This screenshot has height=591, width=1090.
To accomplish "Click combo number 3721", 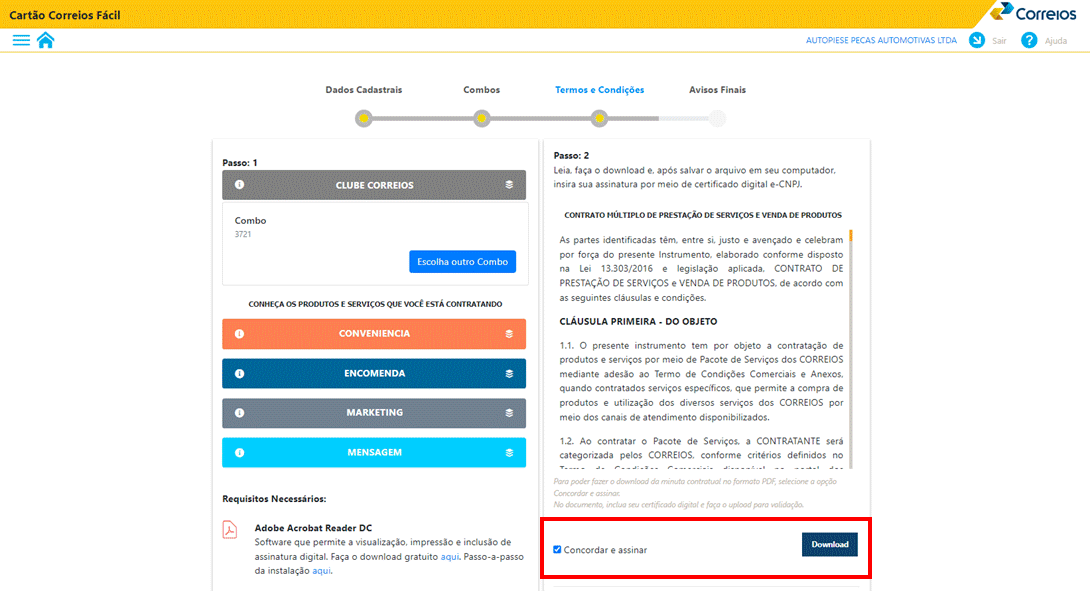I will [x=243, y=234].
